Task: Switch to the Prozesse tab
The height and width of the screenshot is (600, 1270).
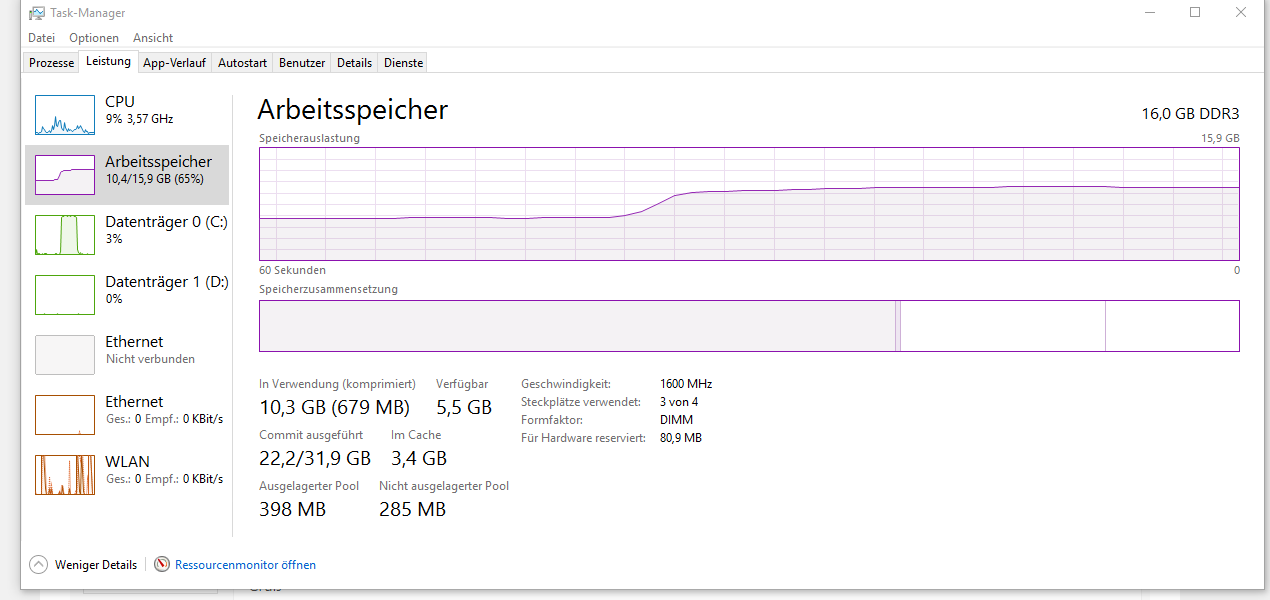Action: tap(51, 63)
